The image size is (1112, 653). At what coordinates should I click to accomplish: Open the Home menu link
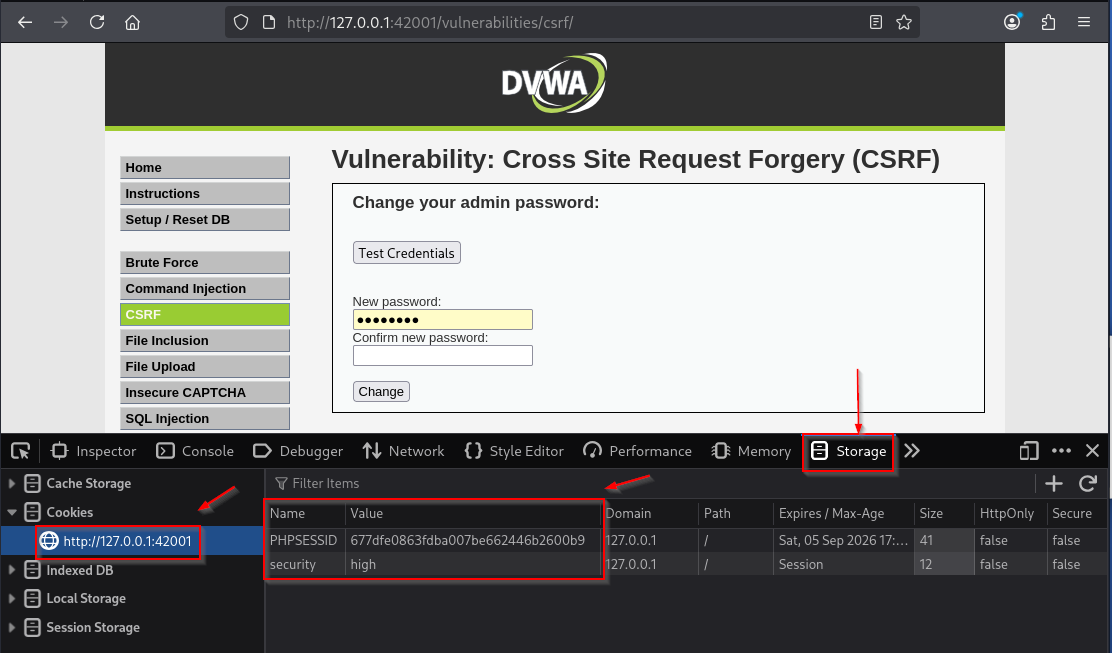click(205, 167)
